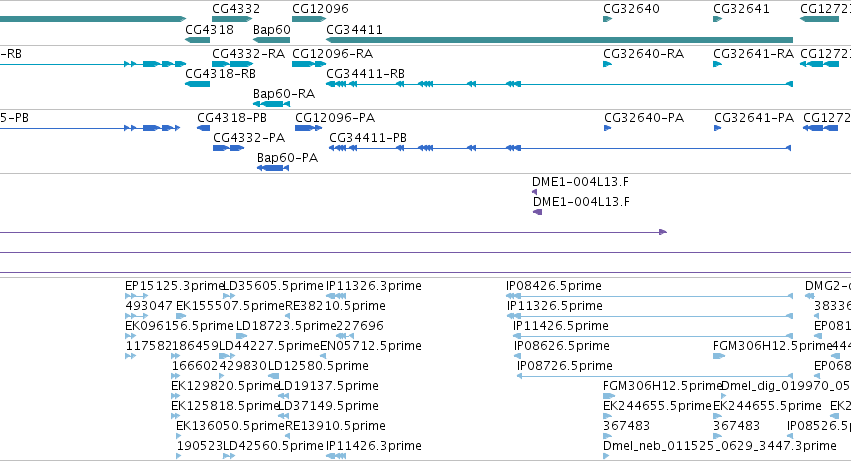
Task: Select protein CG4318-PB label
Action: pos(232,118)
